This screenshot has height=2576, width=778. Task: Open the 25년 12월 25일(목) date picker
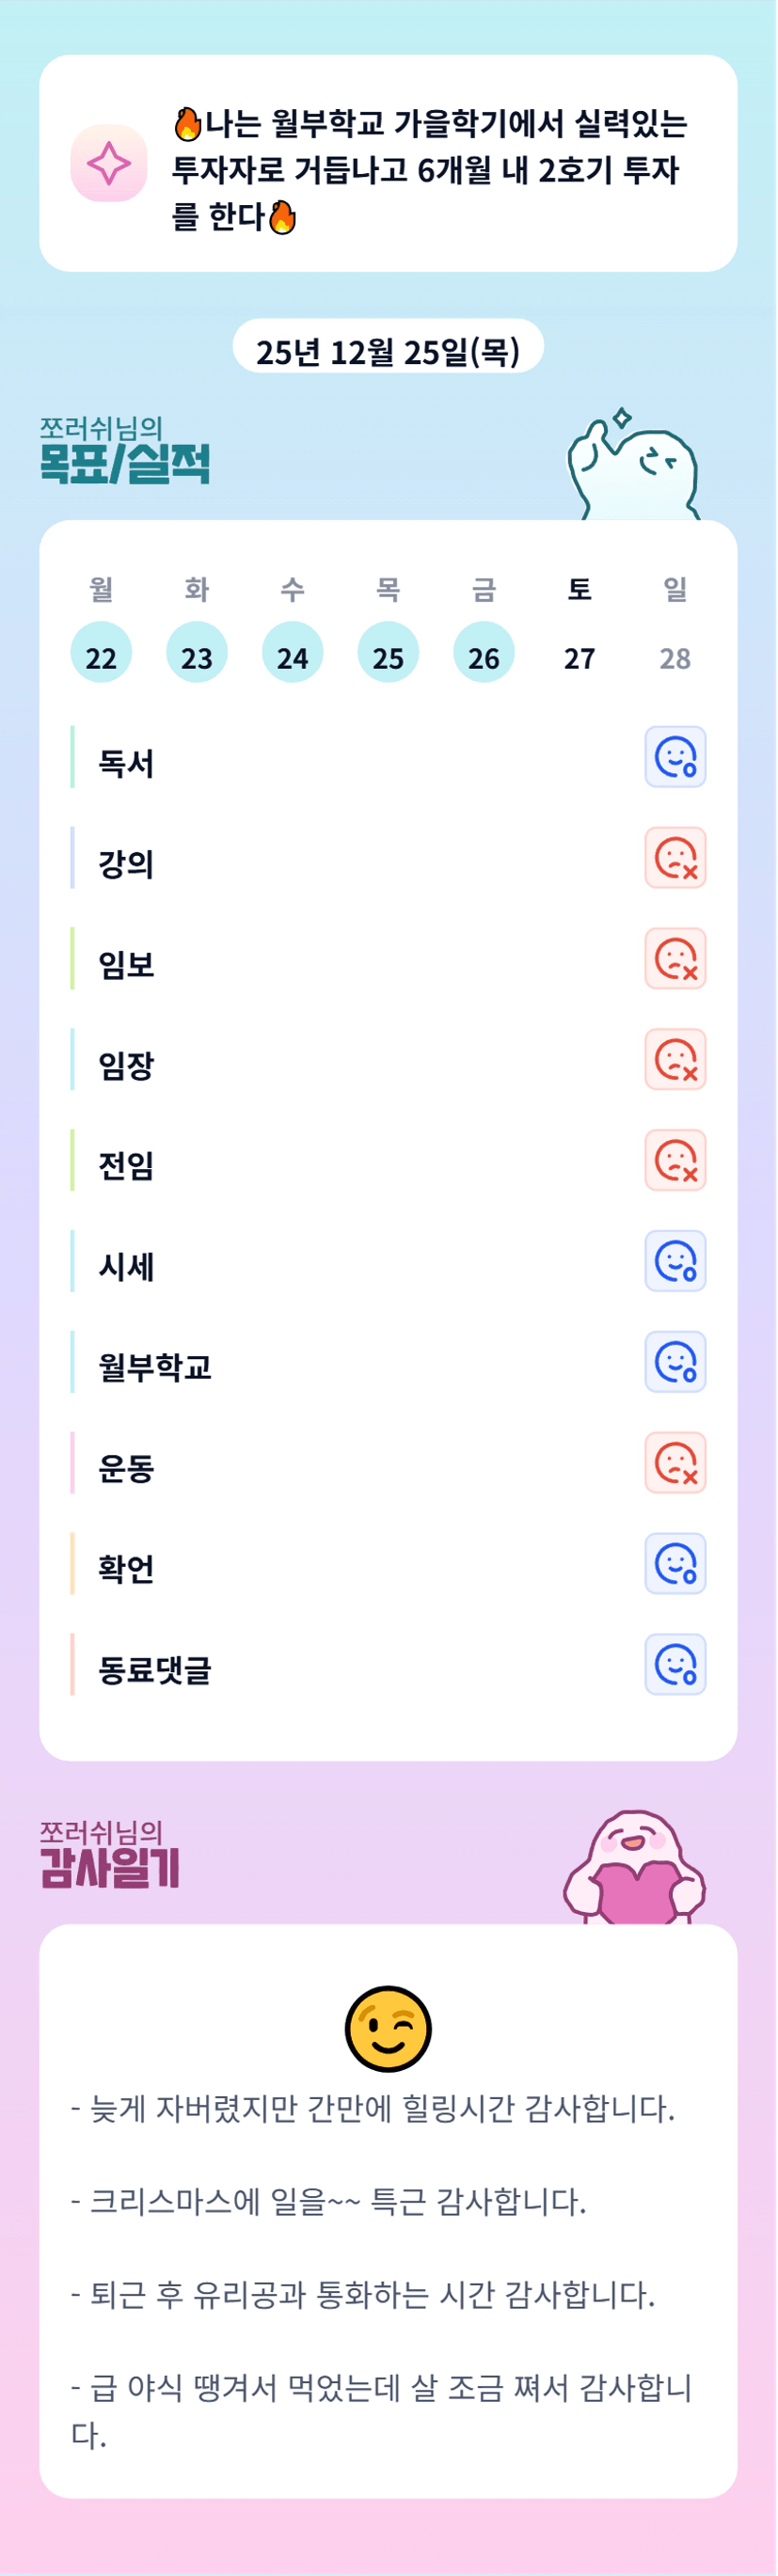tap(388, 350)
